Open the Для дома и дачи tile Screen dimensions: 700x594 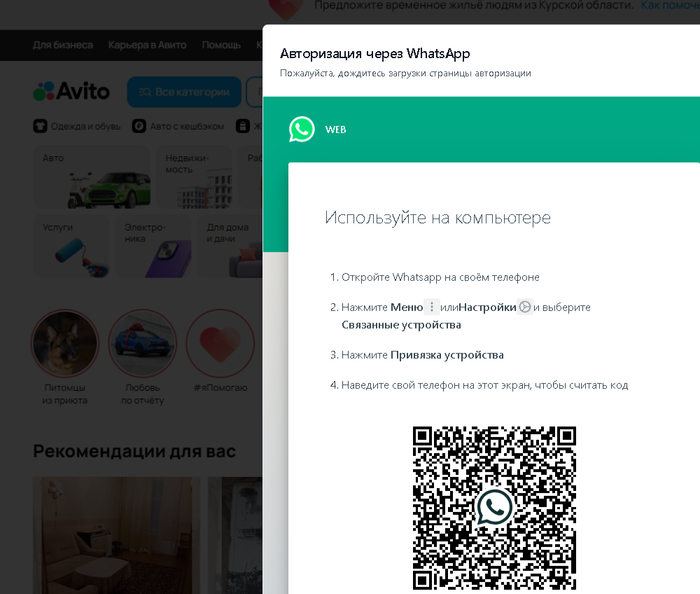pos(231,246)
